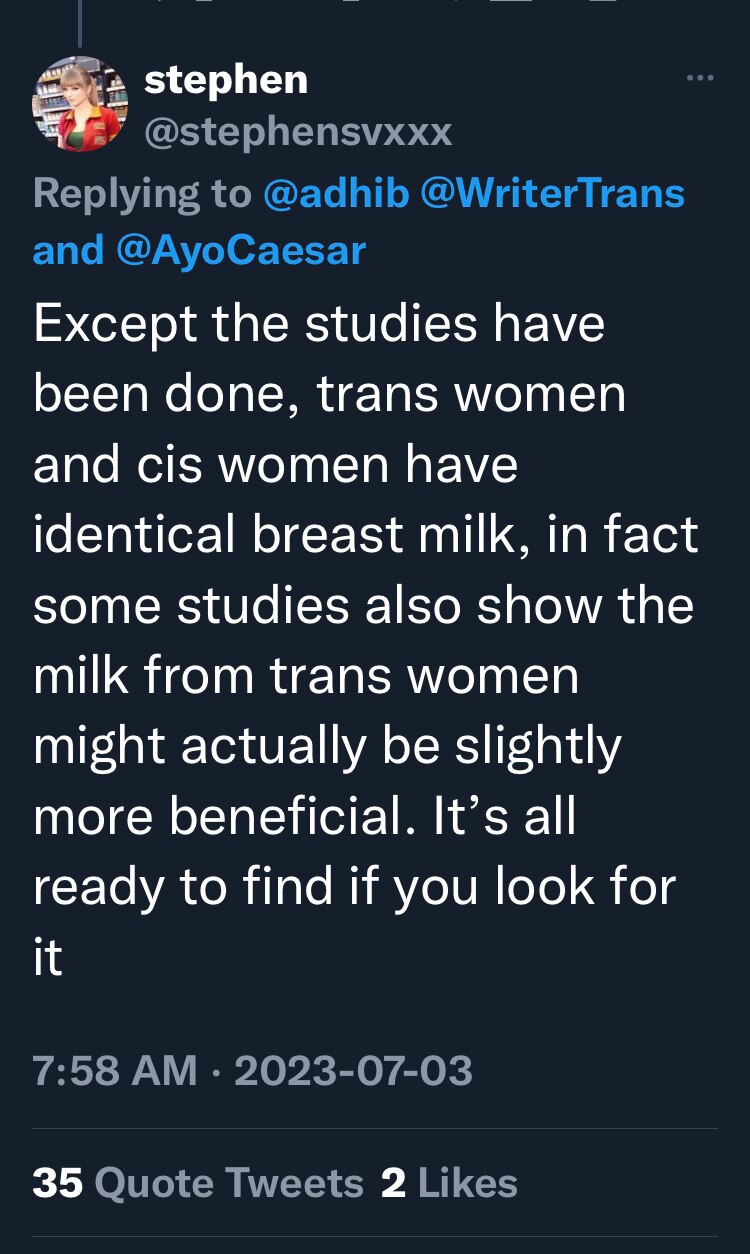Open the @stephensvxxx handle
This screenshot has width=750, height=1254.
point(298,132)
